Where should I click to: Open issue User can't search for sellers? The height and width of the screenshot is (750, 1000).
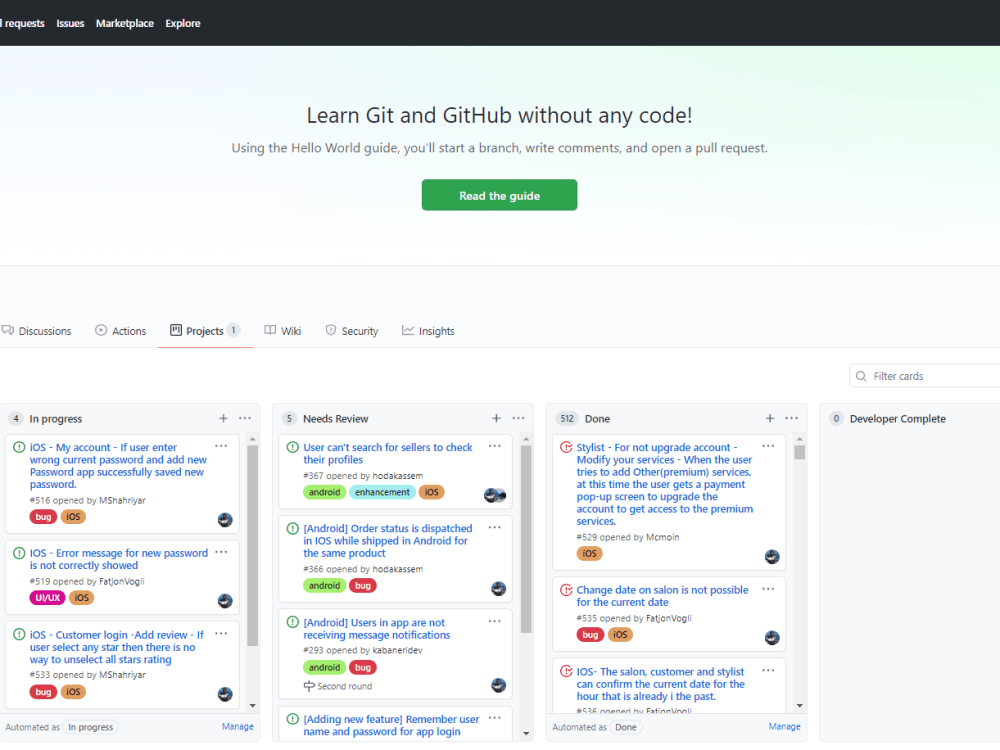(388, 453)
